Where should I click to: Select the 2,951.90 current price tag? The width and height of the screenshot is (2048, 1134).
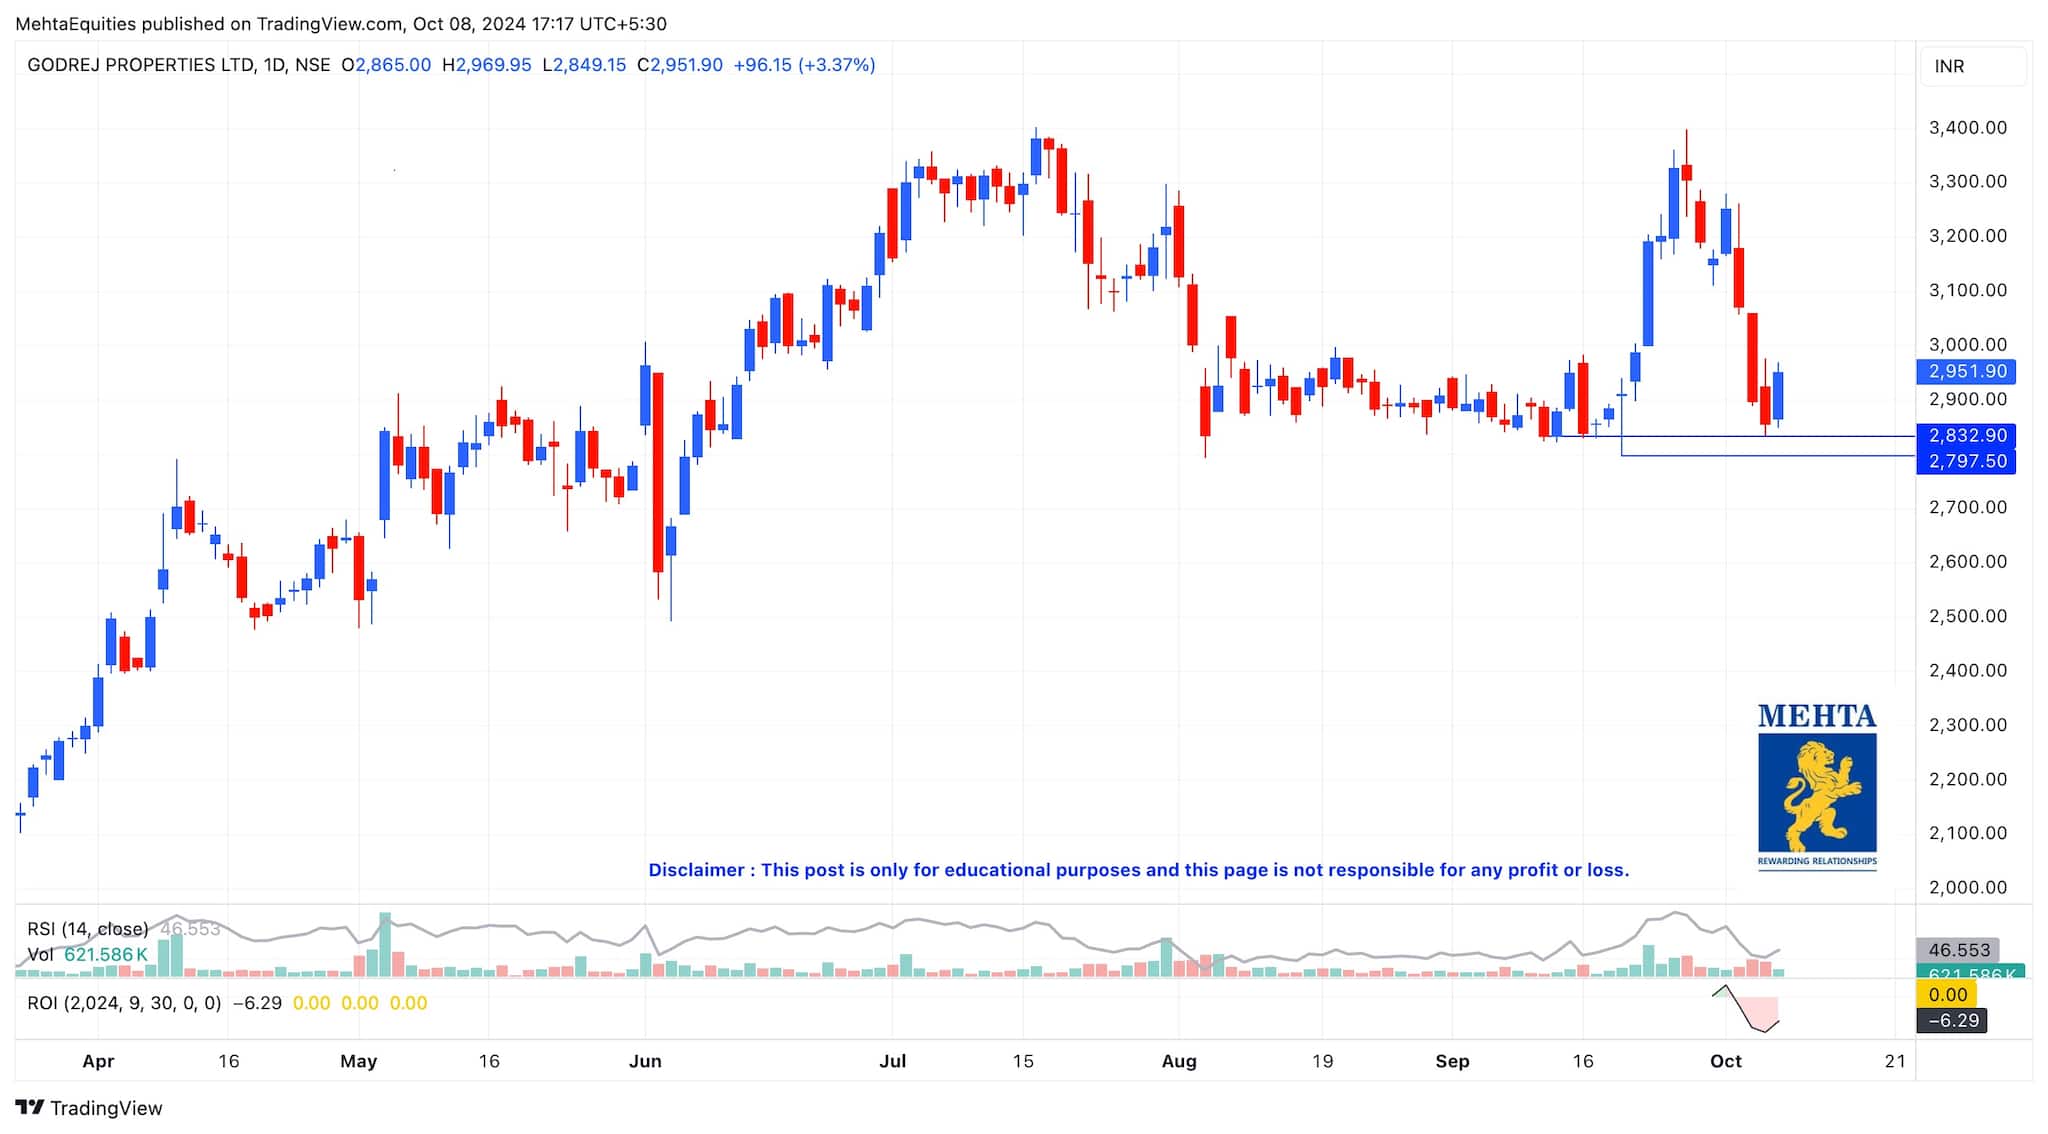click(x=1966, y=372)
